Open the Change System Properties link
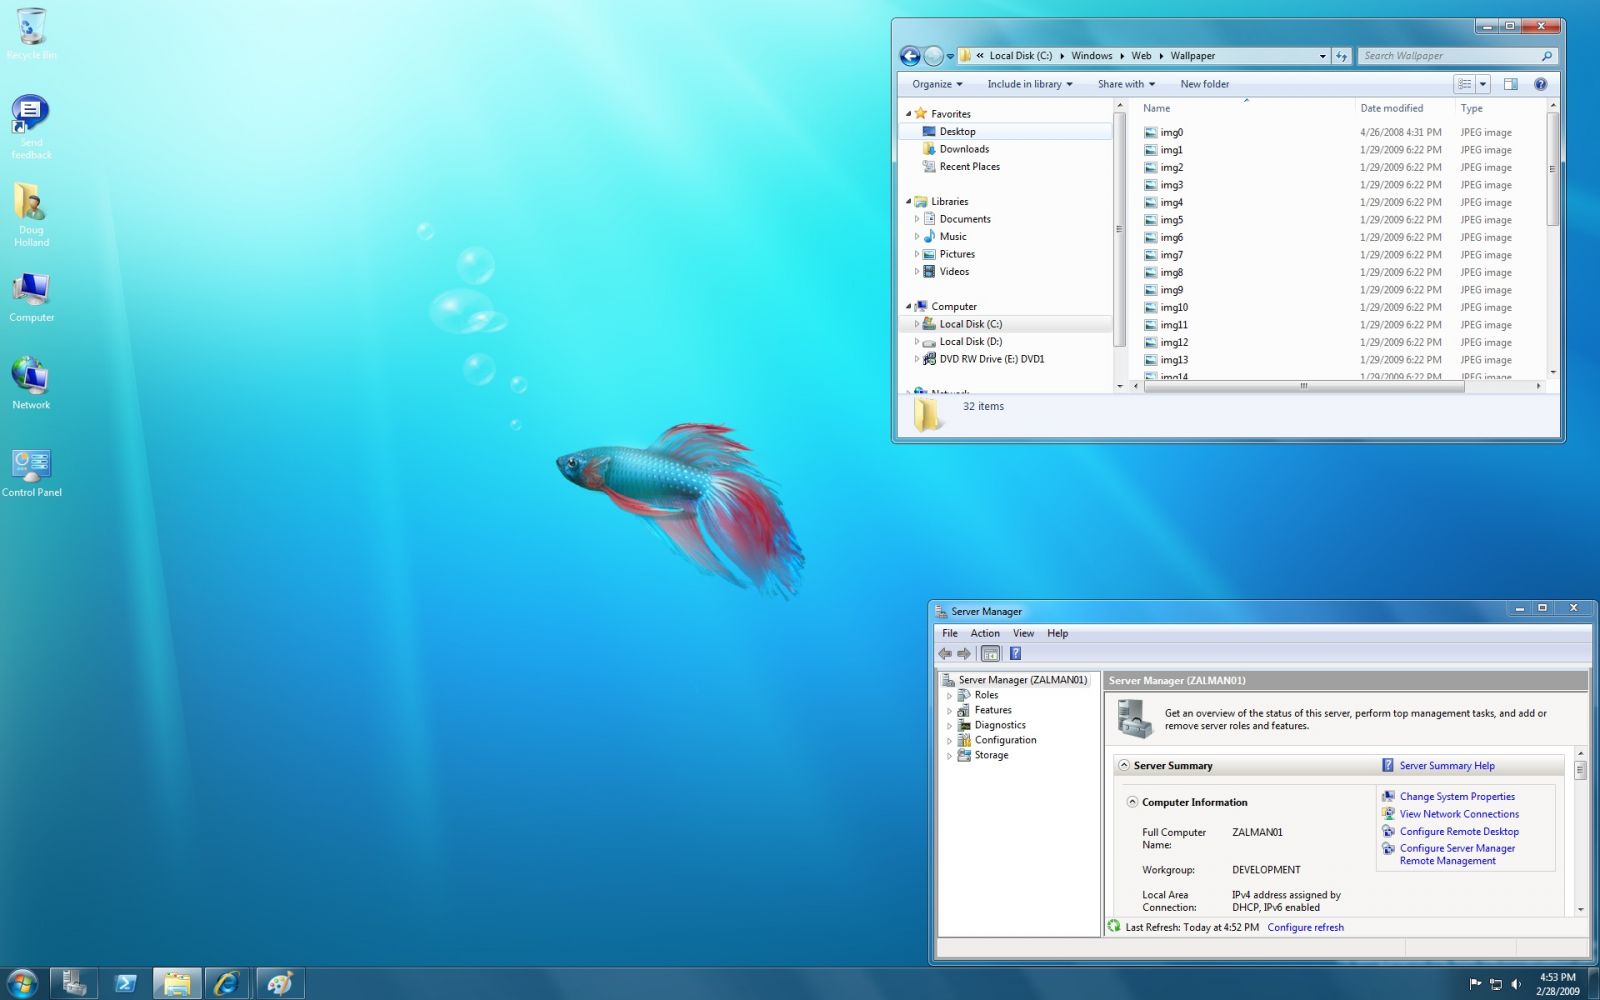 pyautogui.click(x=1457, y=797)
